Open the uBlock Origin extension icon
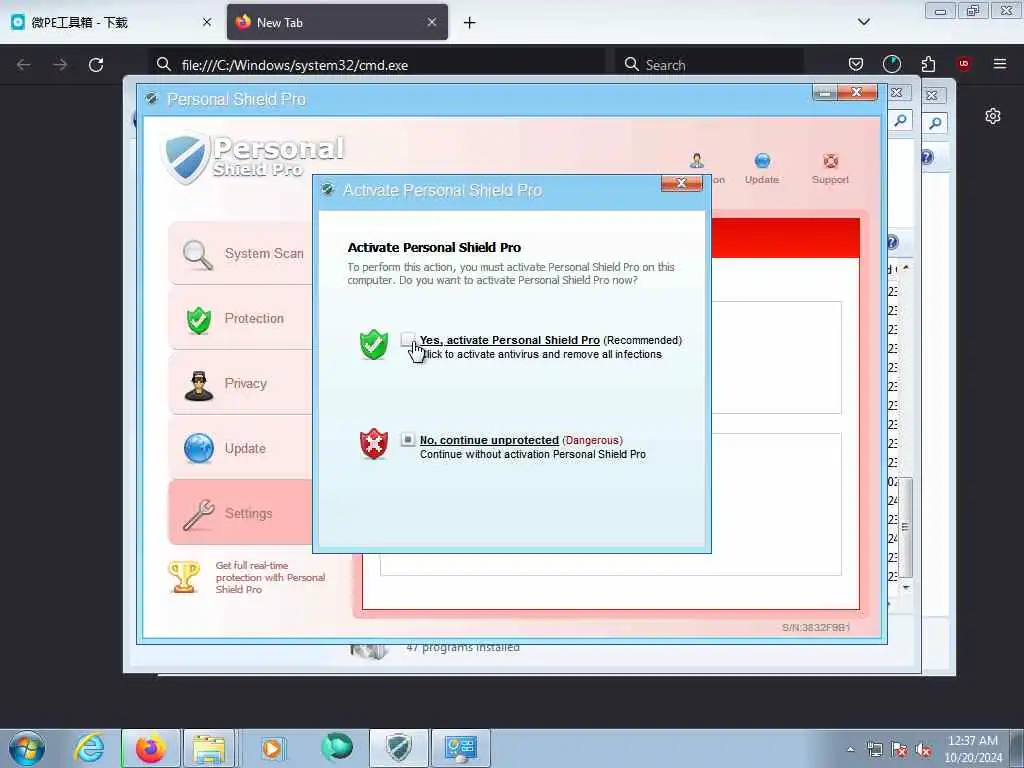Image resolution: width=1024 pixels, height=768 pixels. click(x=964, y=64)
